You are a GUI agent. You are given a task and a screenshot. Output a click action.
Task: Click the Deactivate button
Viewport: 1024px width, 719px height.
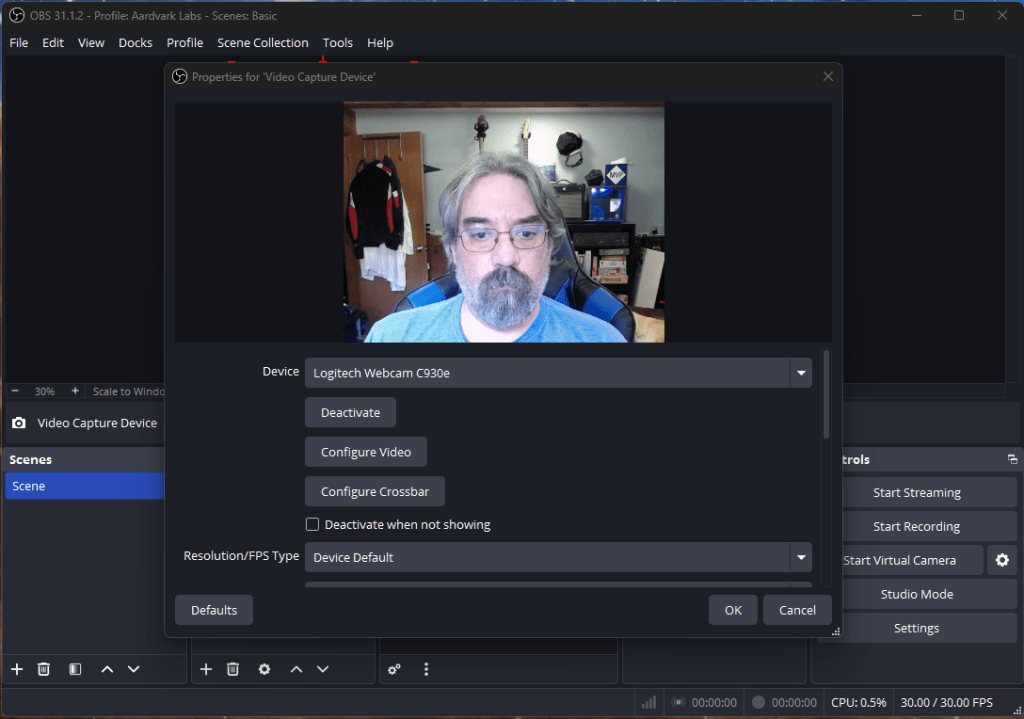350,412
